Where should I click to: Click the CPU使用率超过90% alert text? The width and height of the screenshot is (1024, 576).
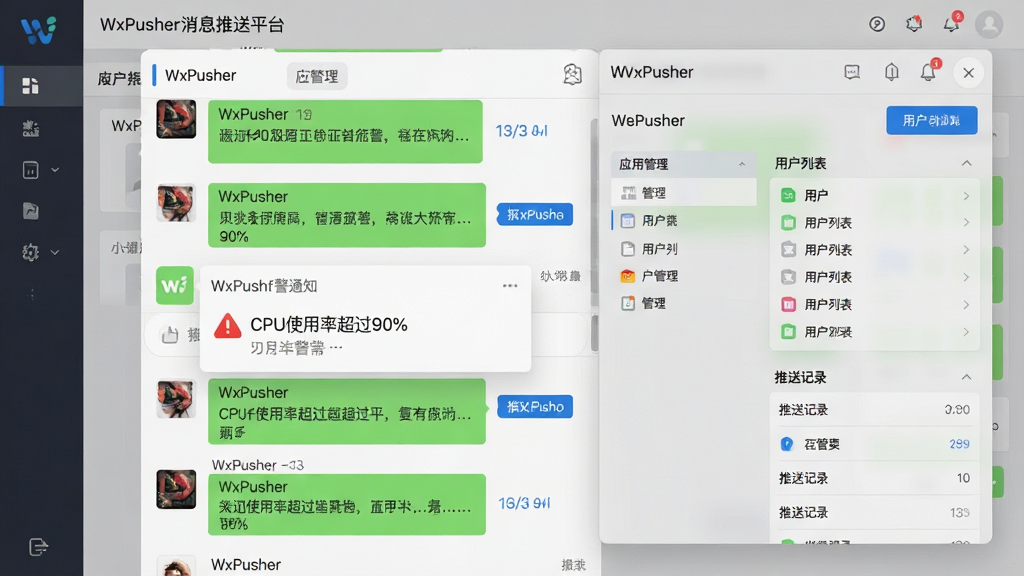pyautogui.click(x=328, y=325)
